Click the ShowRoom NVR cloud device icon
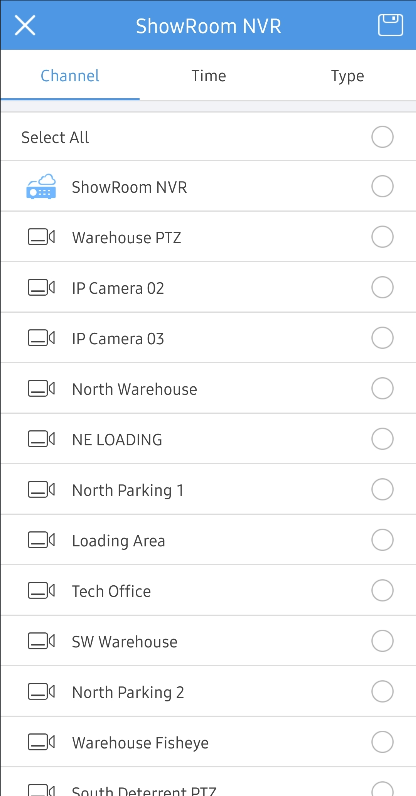The image size is (416, 796). click(41, 187)
